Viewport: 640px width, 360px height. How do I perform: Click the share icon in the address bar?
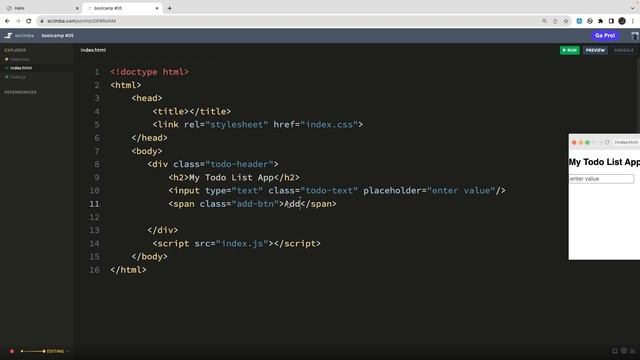coord(555,21)
